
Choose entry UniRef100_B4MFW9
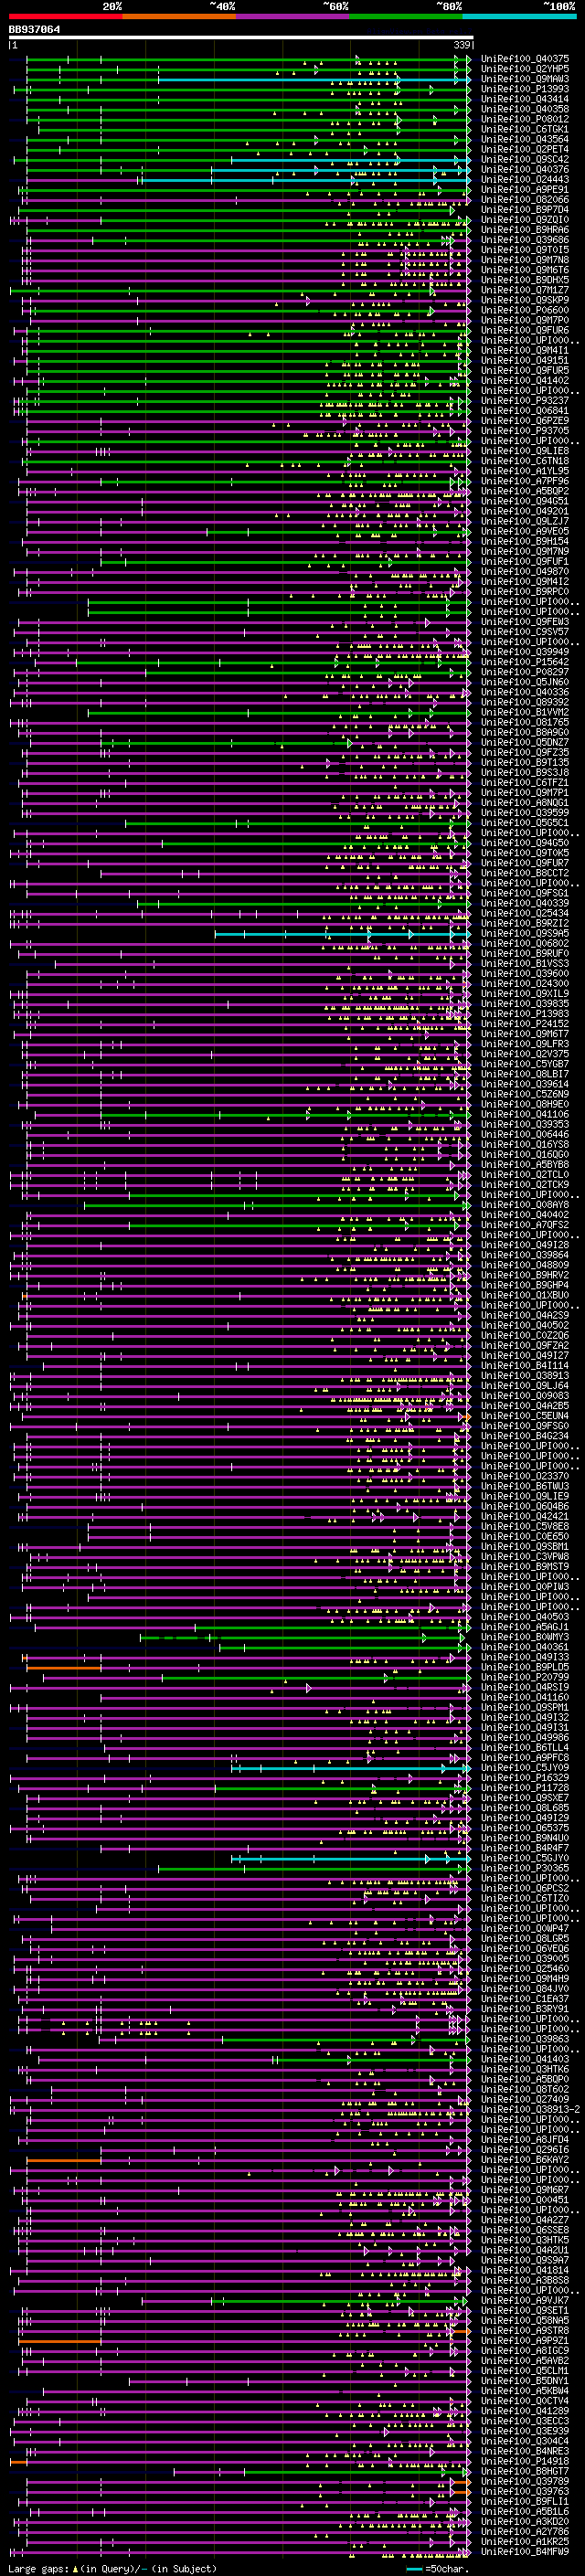pyautogui.click(x=525, y=2552)
